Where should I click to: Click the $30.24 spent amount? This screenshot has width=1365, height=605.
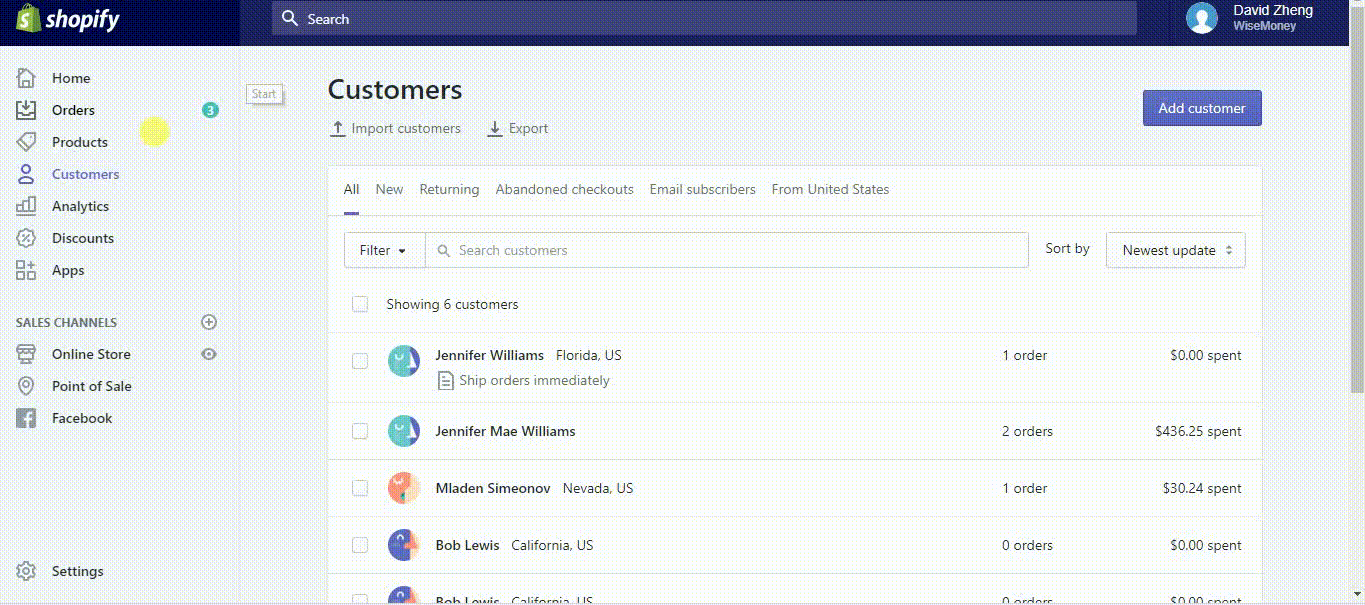click(1202, 488)
